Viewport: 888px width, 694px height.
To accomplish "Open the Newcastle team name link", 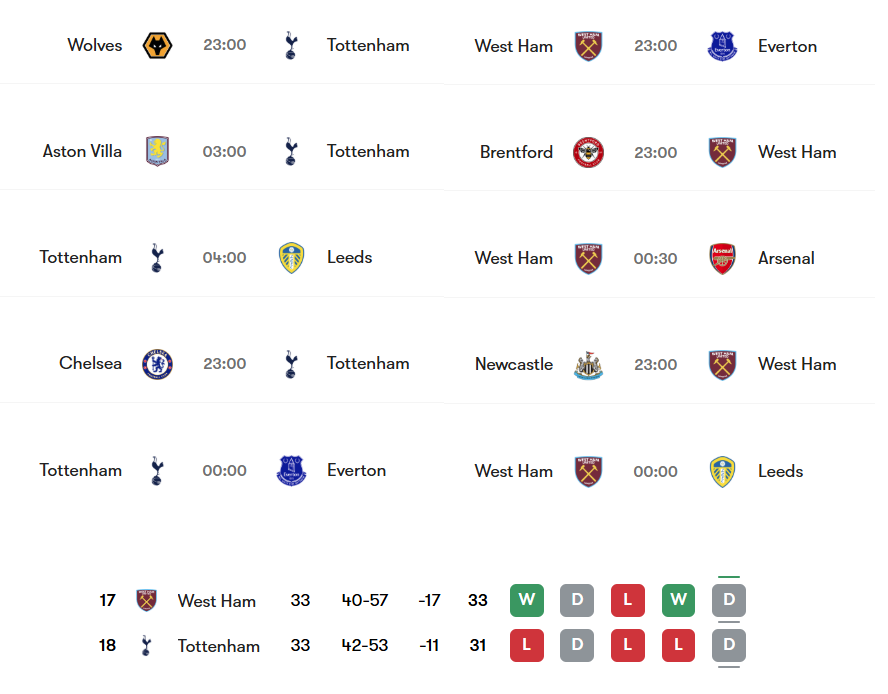I will (514, 364).
